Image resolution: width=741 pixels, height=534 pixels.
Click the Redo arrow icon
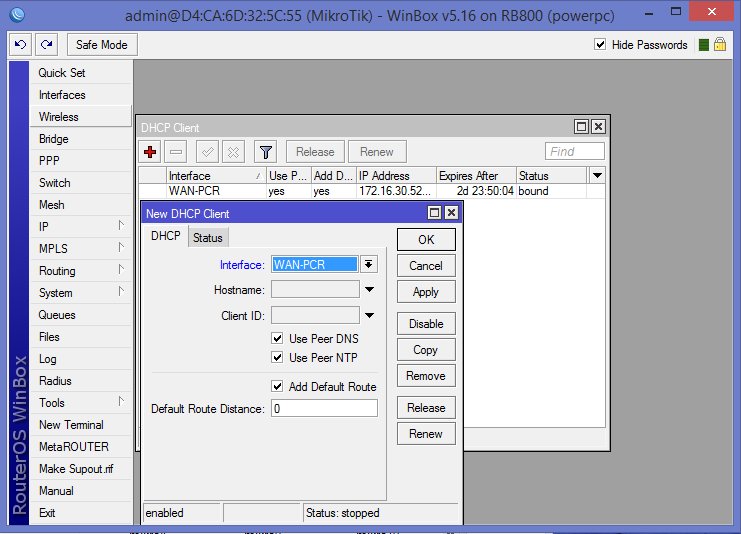click(x=46, y=45)
